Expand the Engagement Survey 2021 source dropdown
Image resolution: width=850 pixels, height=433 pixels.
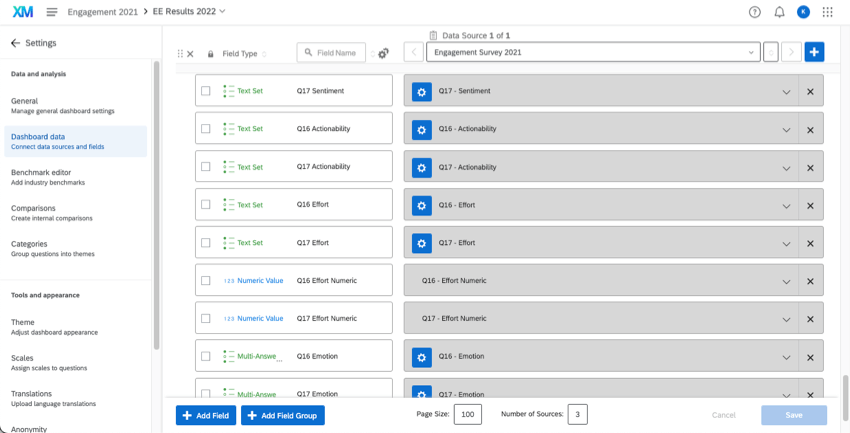point(752,52)
